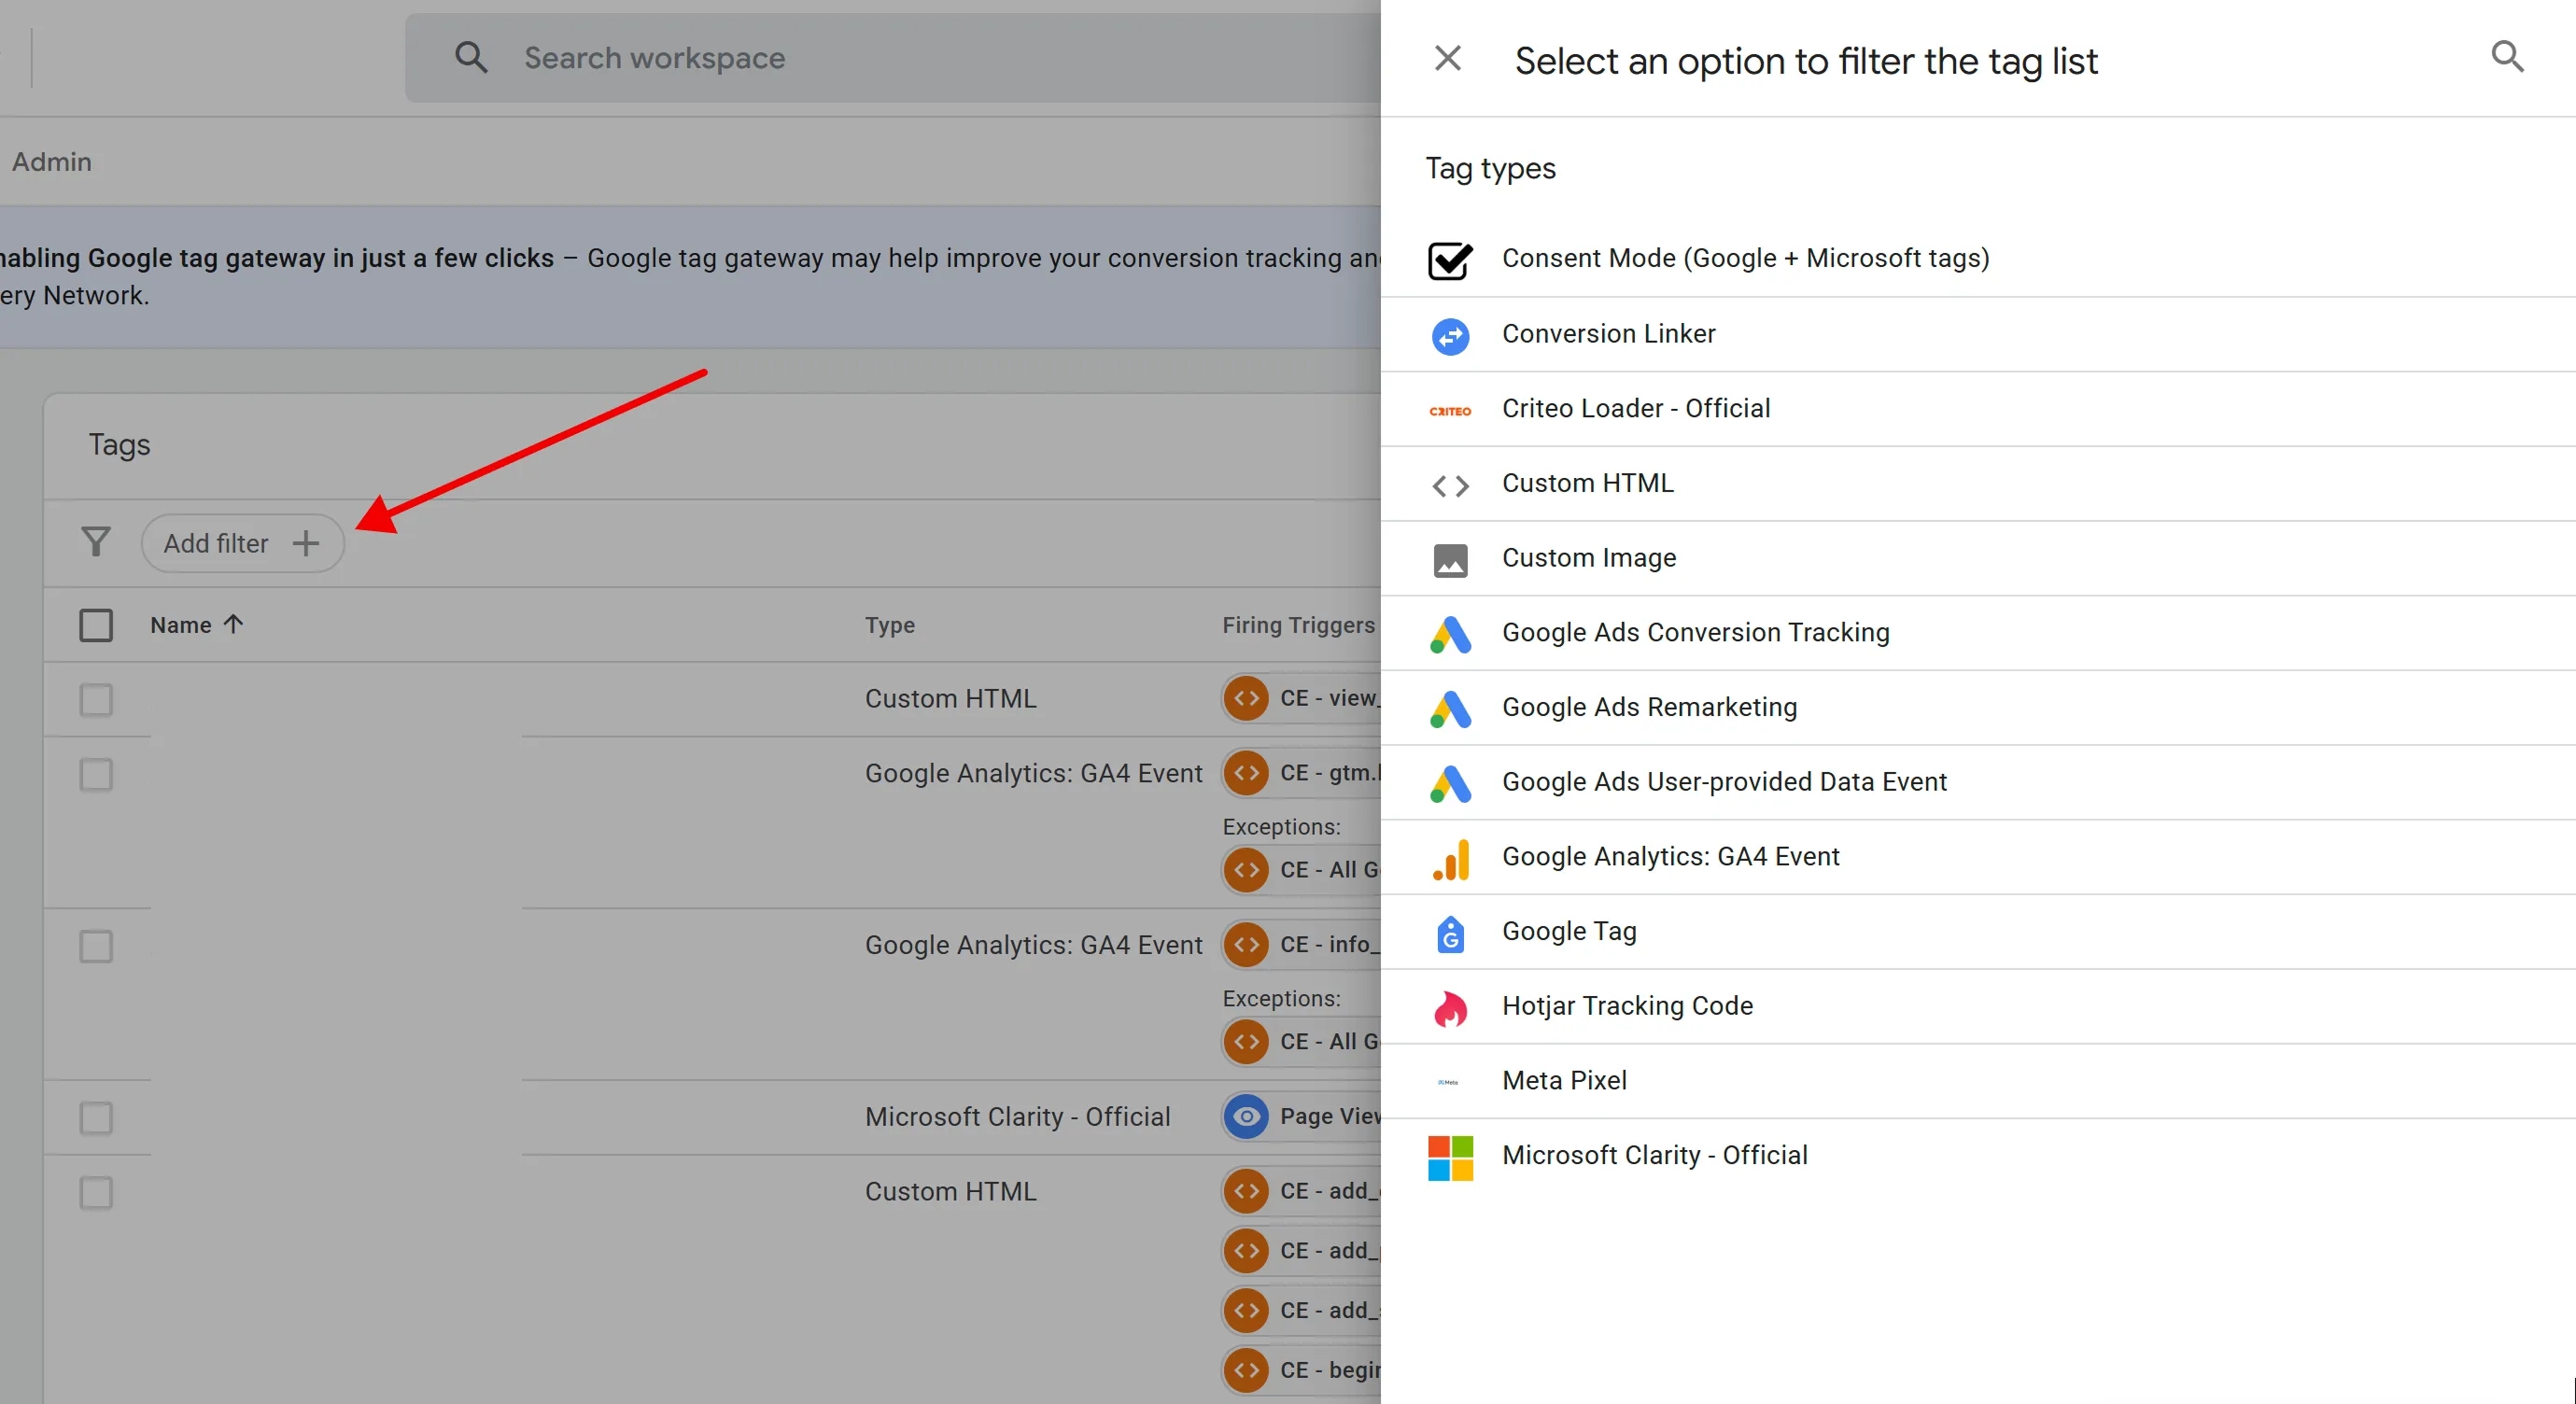
Task: Open search in the filter options panel
Action: [x=2507, y=57]
